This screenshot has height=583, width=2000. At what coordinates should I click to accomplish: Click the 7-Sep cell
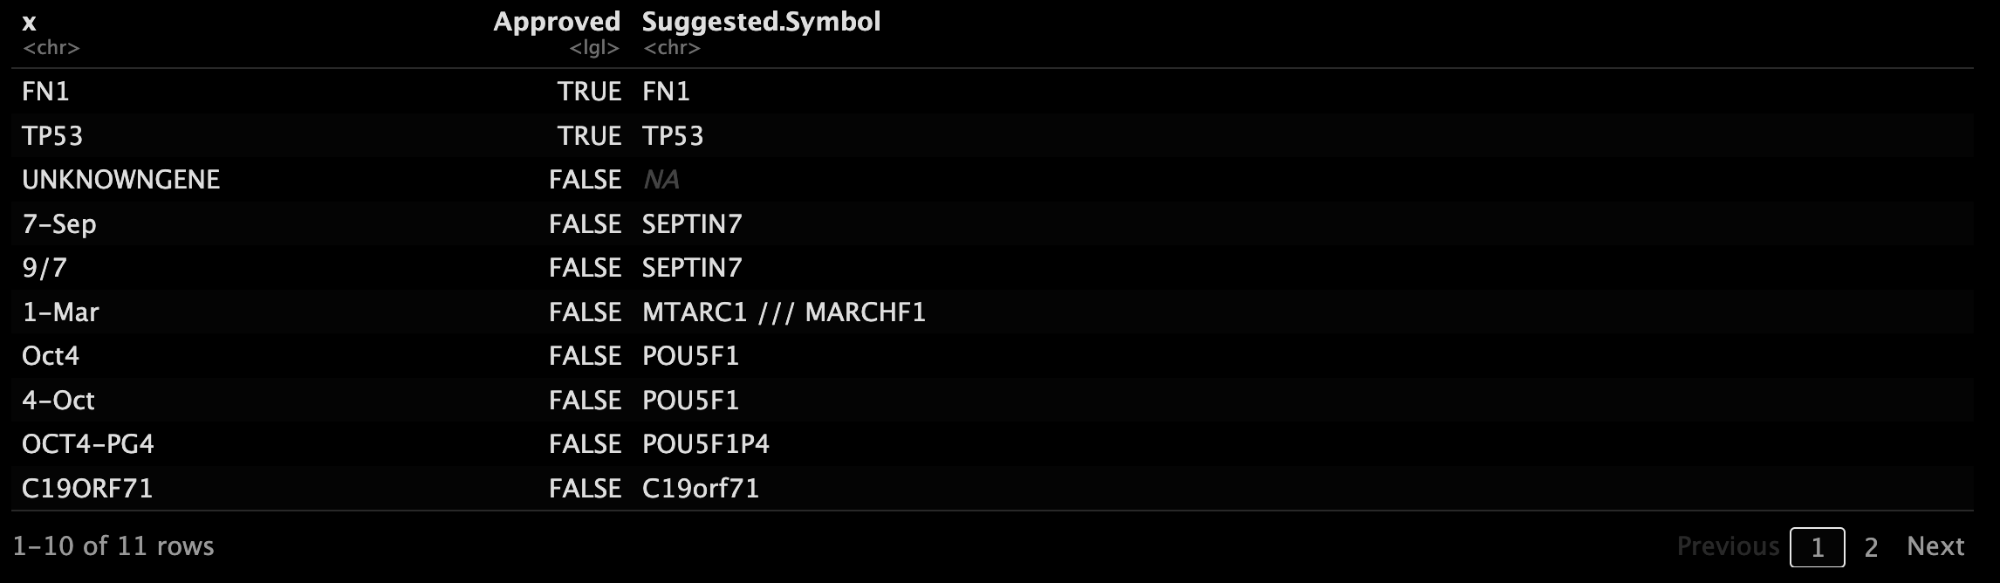point(59,223)
